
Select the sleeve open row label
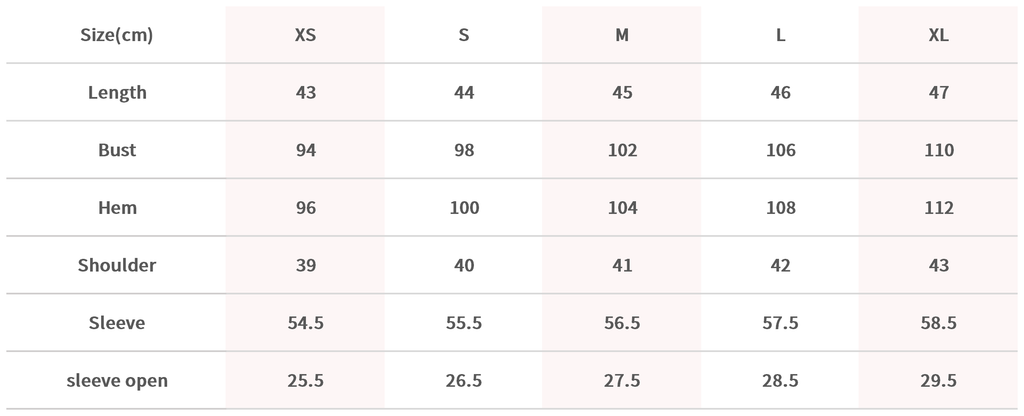tap(117, 381)
